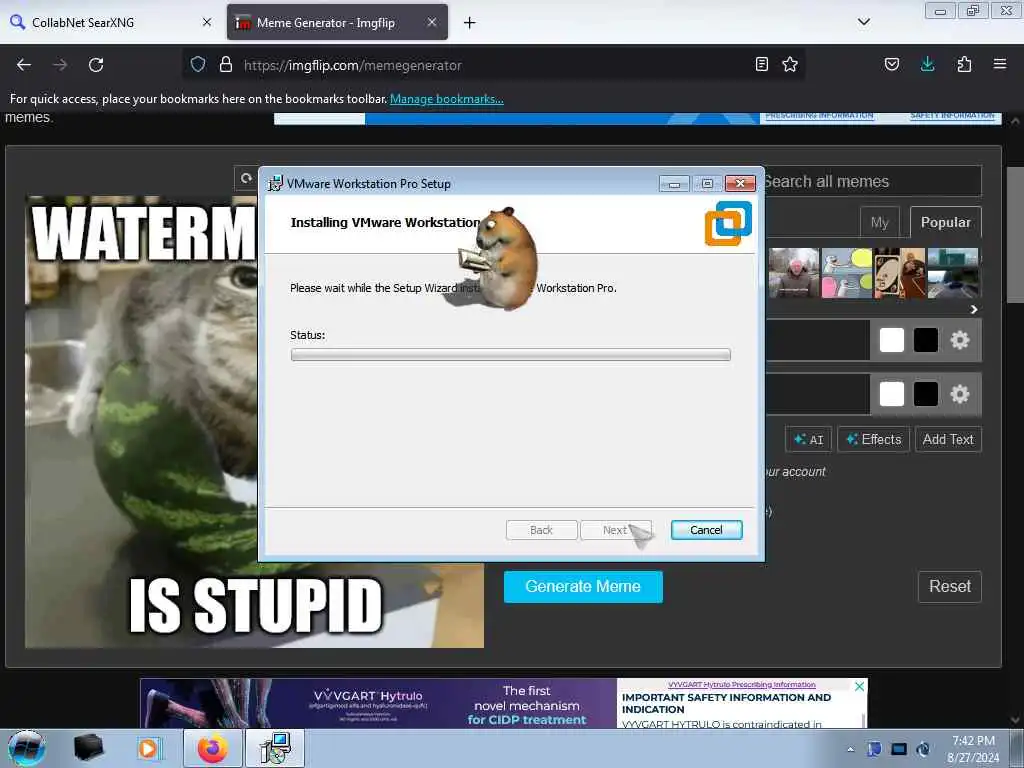Switch to Firefox in the taskbar
This screenshot has width=1024, height=768.
point(212,748)
